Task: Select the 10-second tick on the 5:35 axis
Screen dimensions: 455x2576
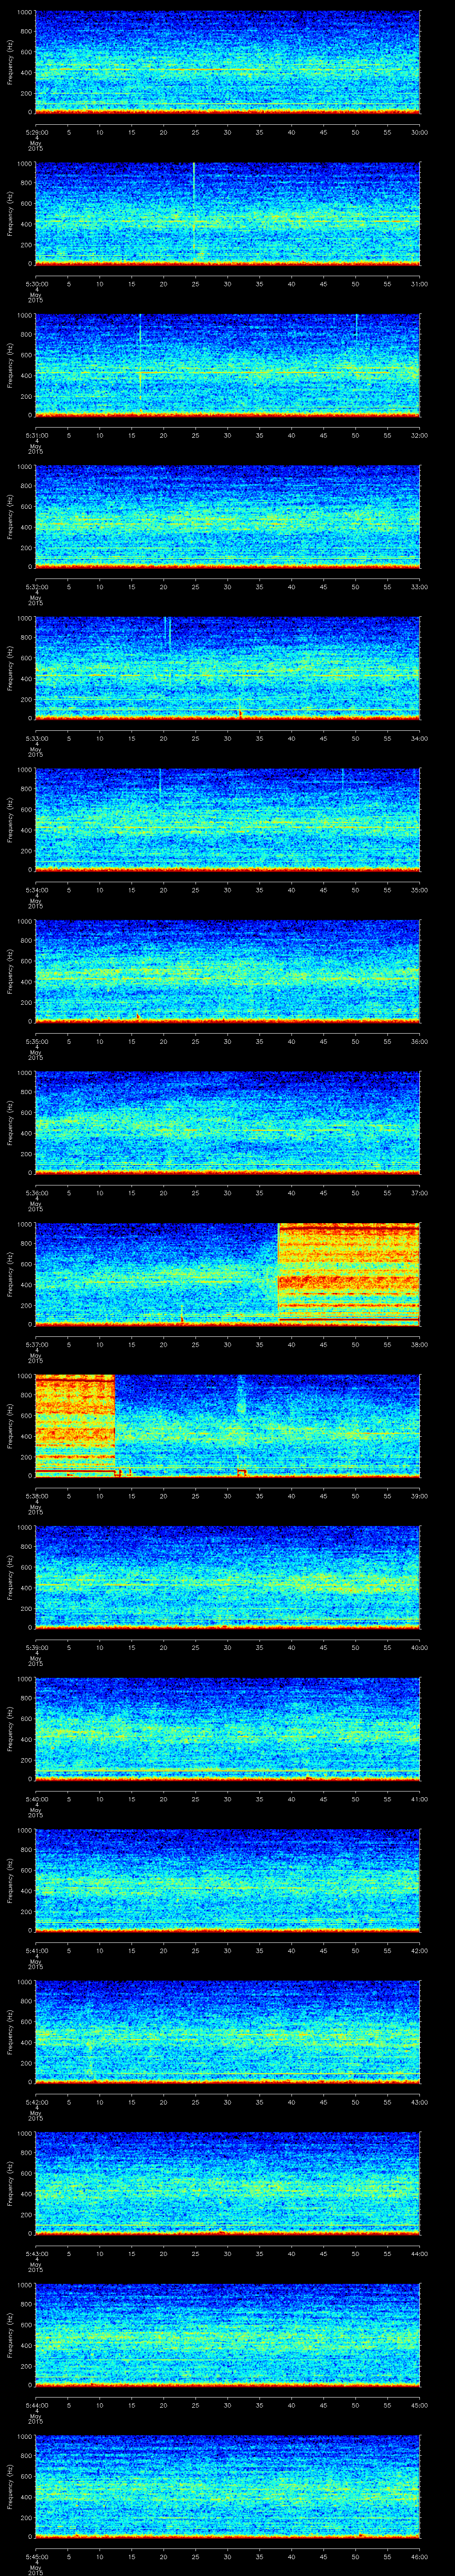Action: [x=100, y=1041]
